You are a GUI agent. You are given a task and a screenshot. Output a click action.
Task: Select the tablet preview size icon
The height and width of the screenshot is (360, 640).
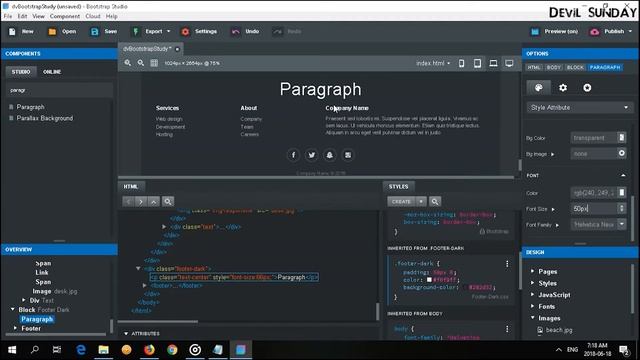[477, 63]
